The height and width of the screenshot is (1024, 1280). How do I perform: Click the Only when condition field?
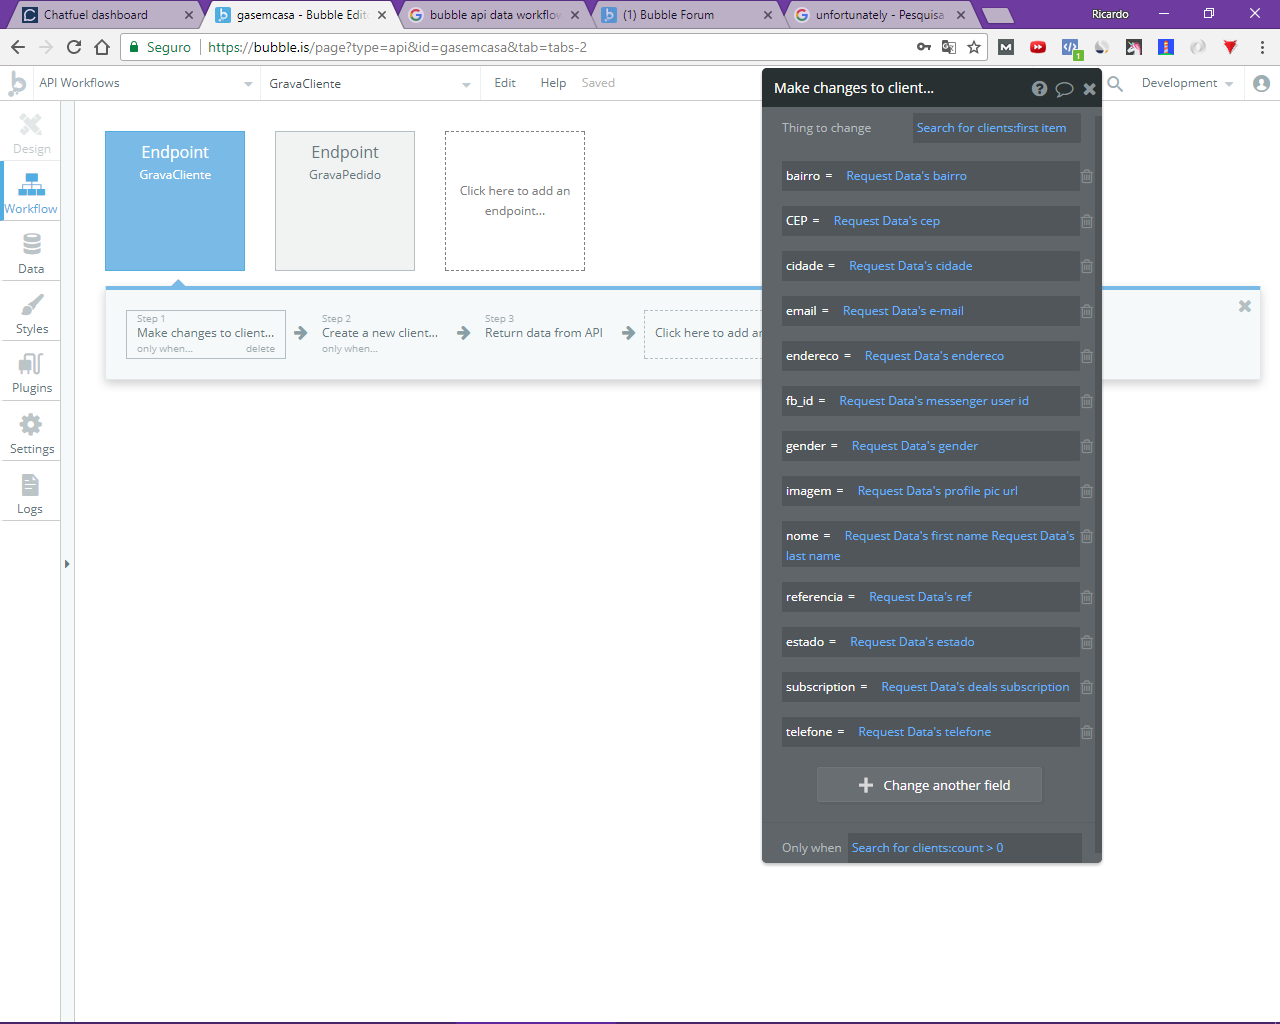pyautogui.click(x=965, y=848)
